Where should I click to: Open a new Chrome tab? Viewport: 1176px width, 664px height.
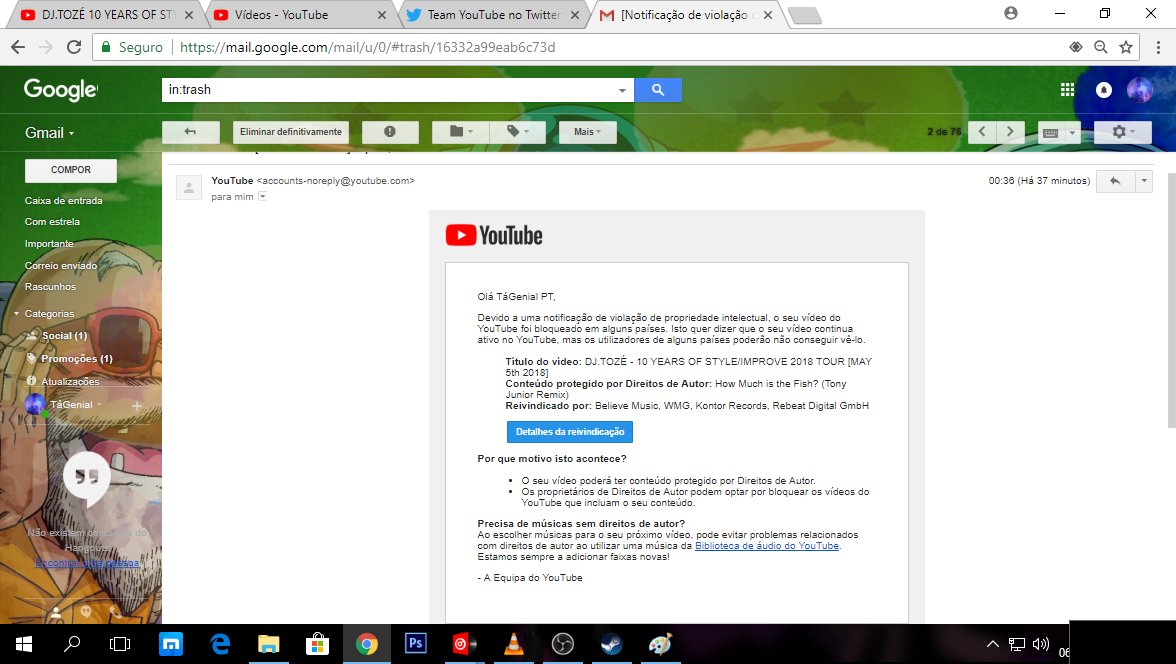(805, 16)
